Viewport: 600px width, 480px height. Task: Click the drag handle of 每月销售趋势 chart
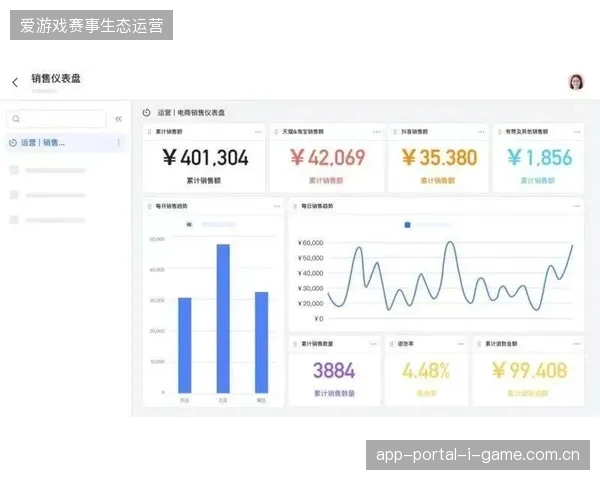pos(149,206)
